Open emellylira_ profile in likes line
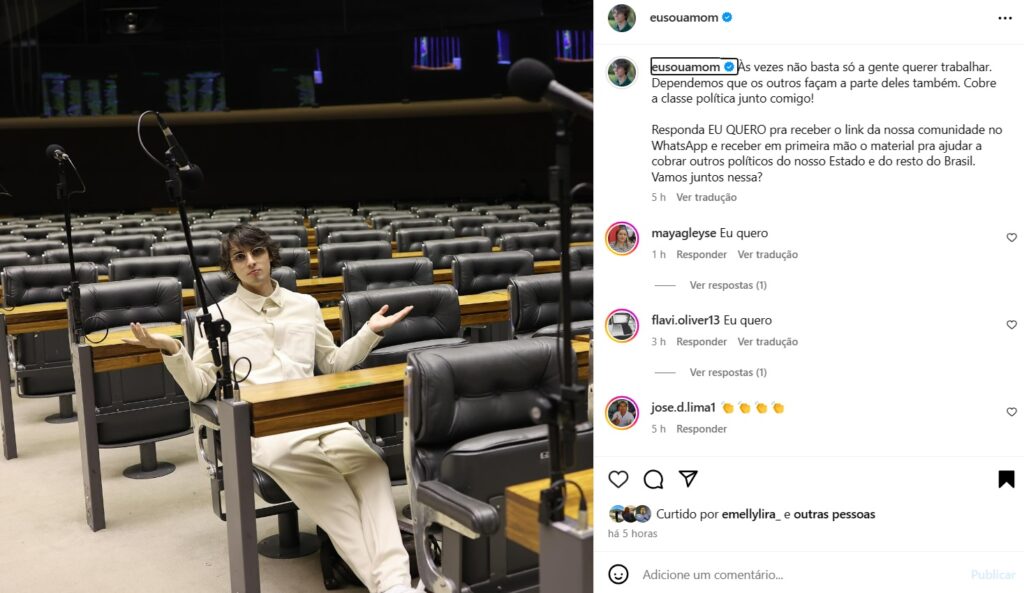 pyautogui.click(x=751, y=514)
